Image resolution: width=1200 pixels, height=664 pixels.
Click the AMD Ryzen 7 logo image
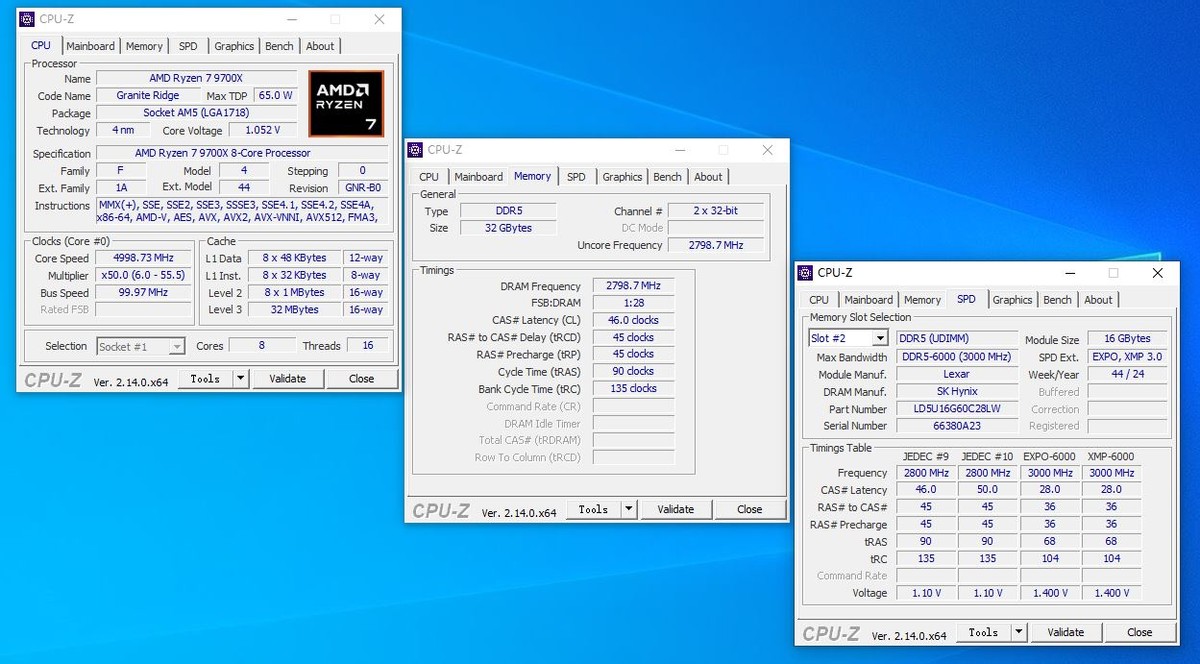pos(345,103)
